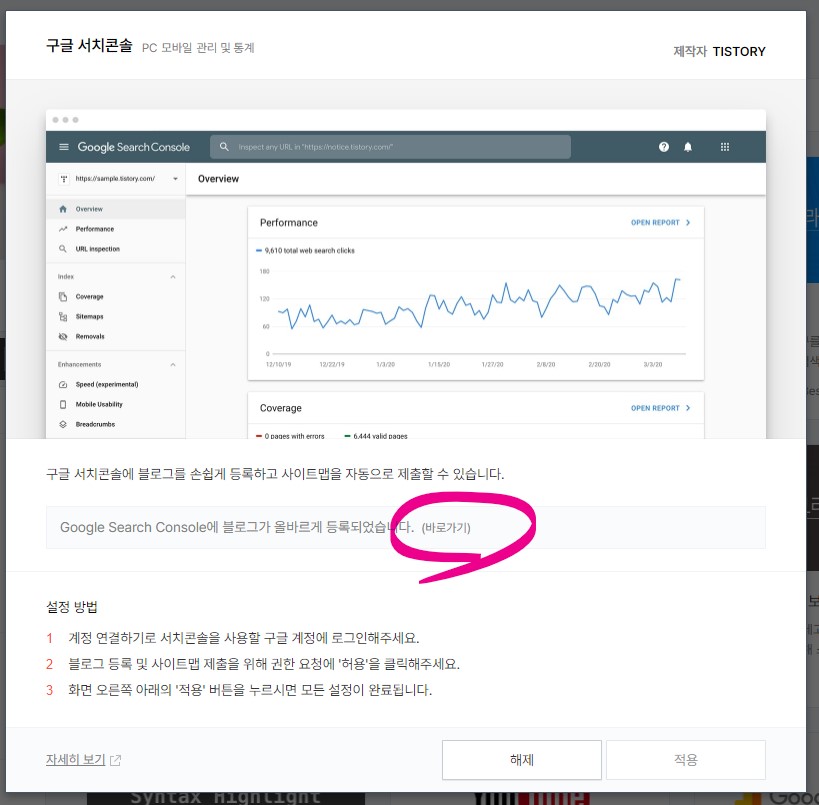The image size is (819, 805).
Task: Click the Inspect any URL search field
Action: 390,147
